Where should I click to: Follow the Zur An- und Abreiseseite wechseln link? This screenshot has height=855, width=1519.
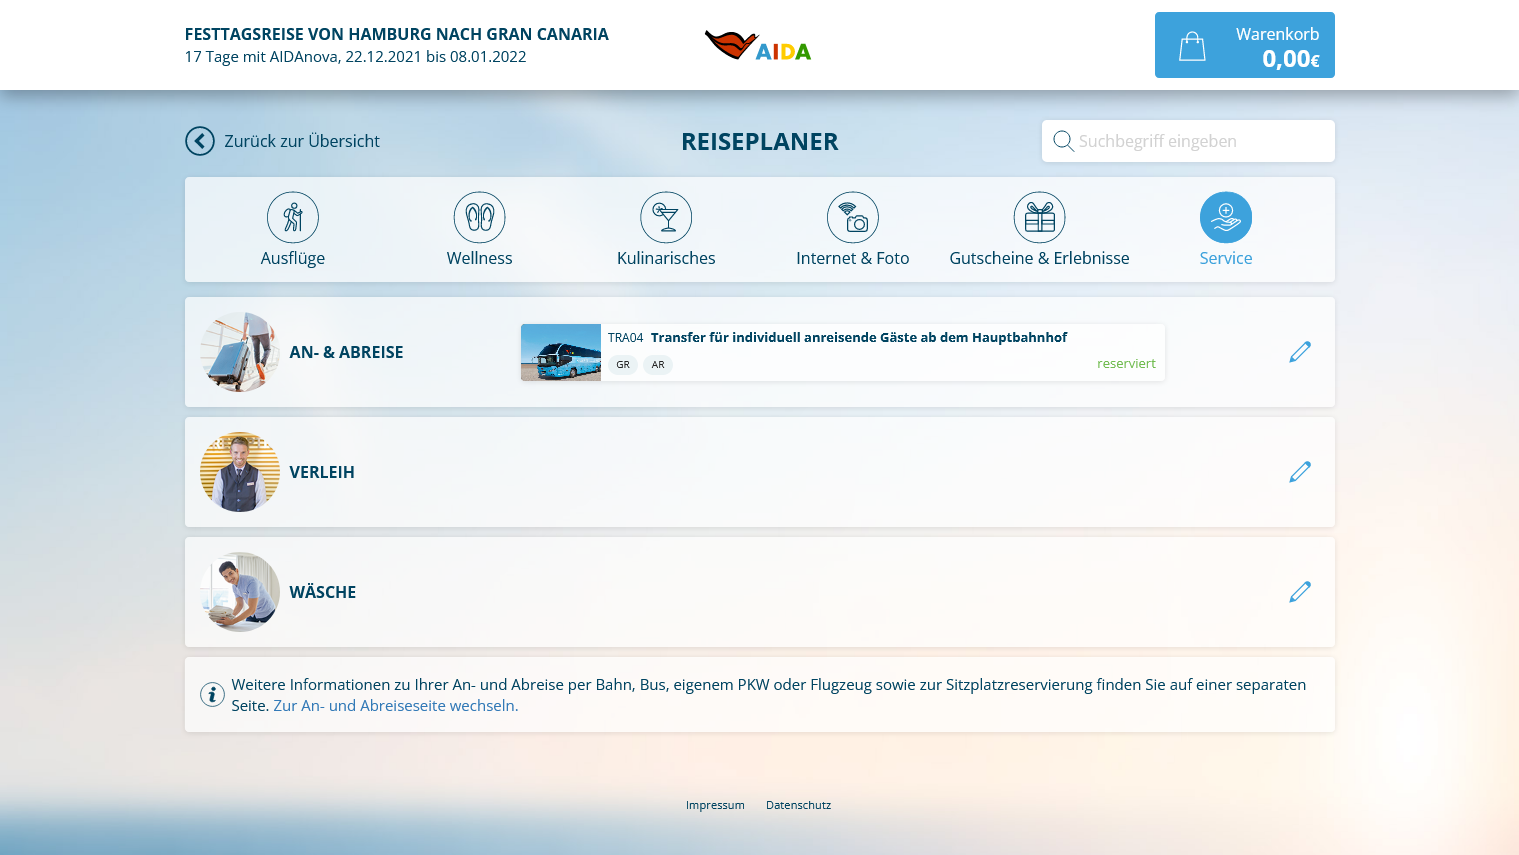(x=395, y=706)
